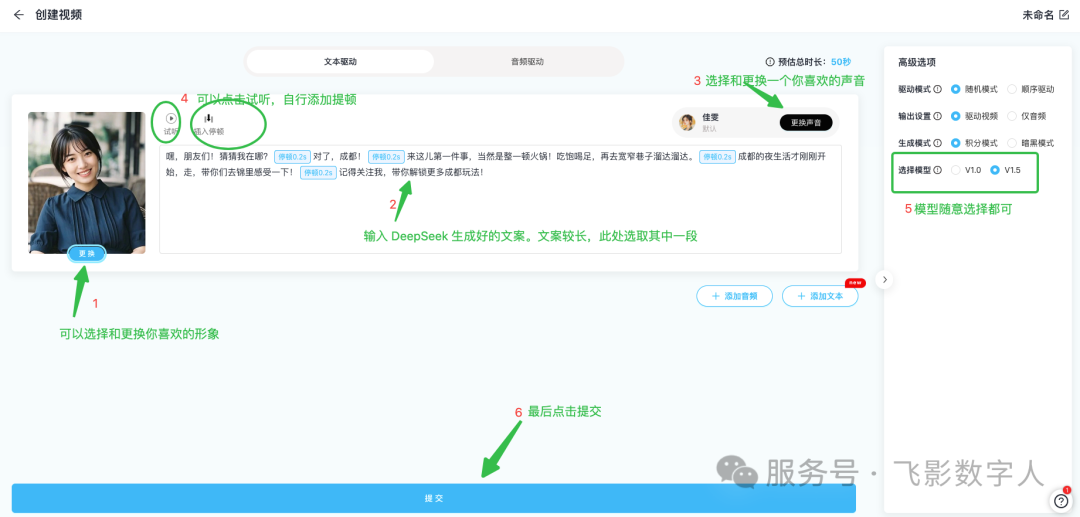Click the 添加音频 button
The image size is (1080, 517).
[735, 296]
